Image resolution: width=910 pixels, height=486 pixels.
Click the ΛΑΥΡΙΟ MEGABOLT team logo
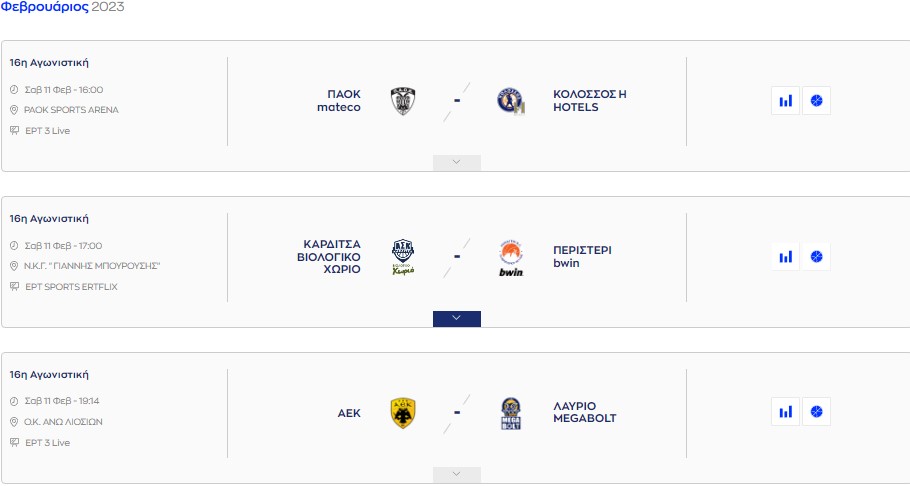coord(511,412)
